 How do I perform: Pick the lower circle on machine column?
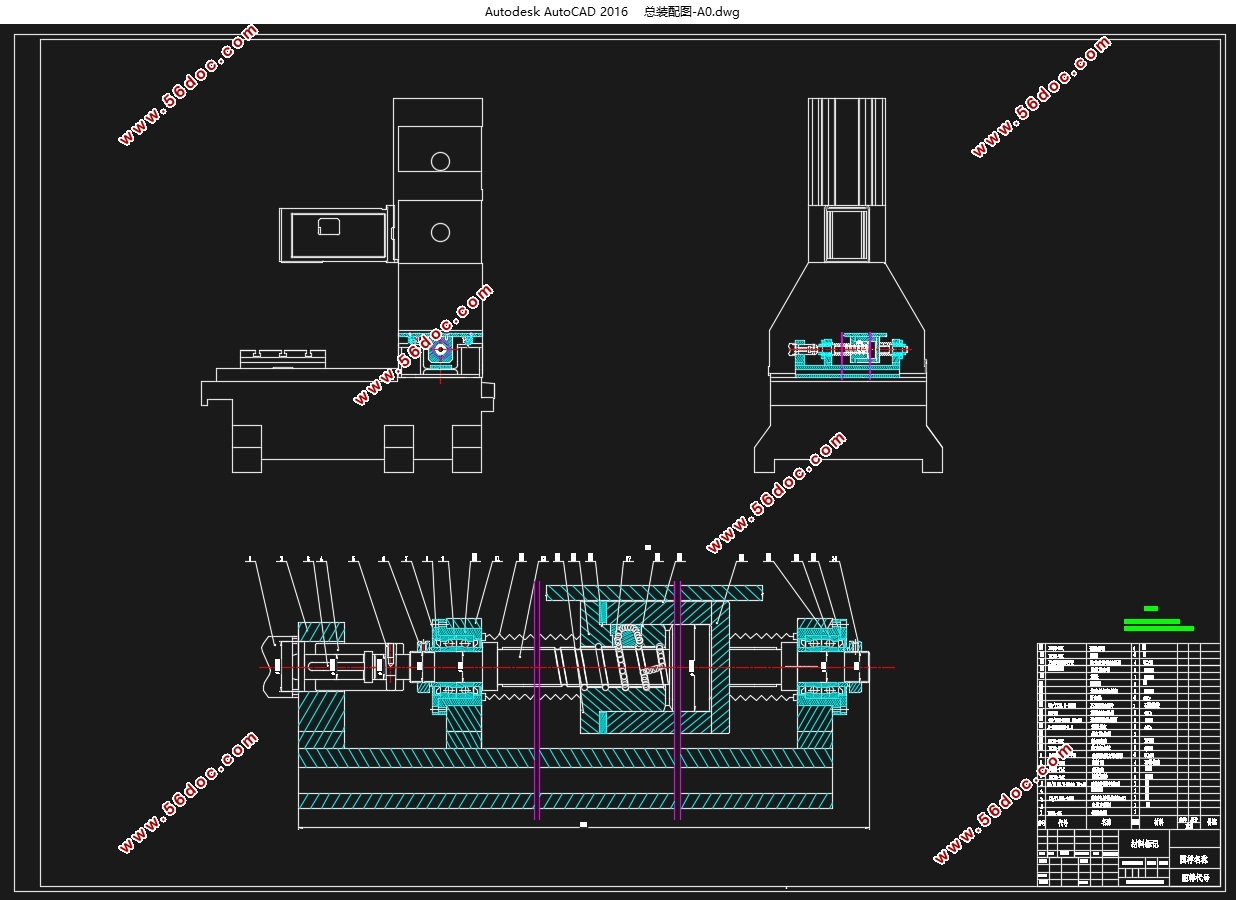click(x=440, y=232)
